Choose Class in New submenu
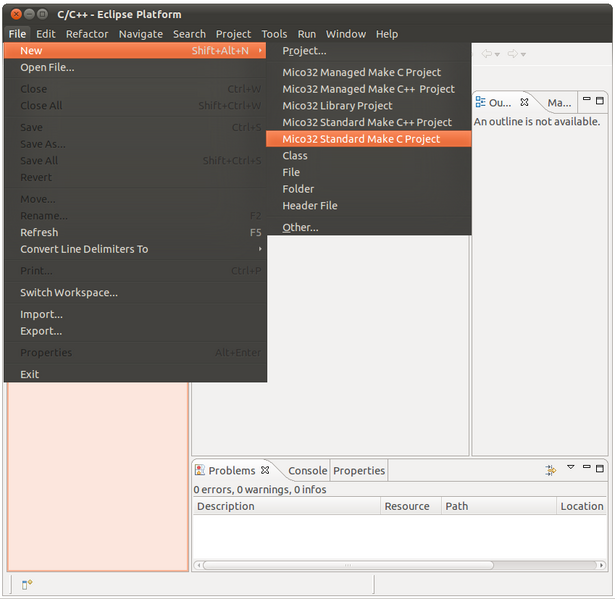 tap(368, 156)
